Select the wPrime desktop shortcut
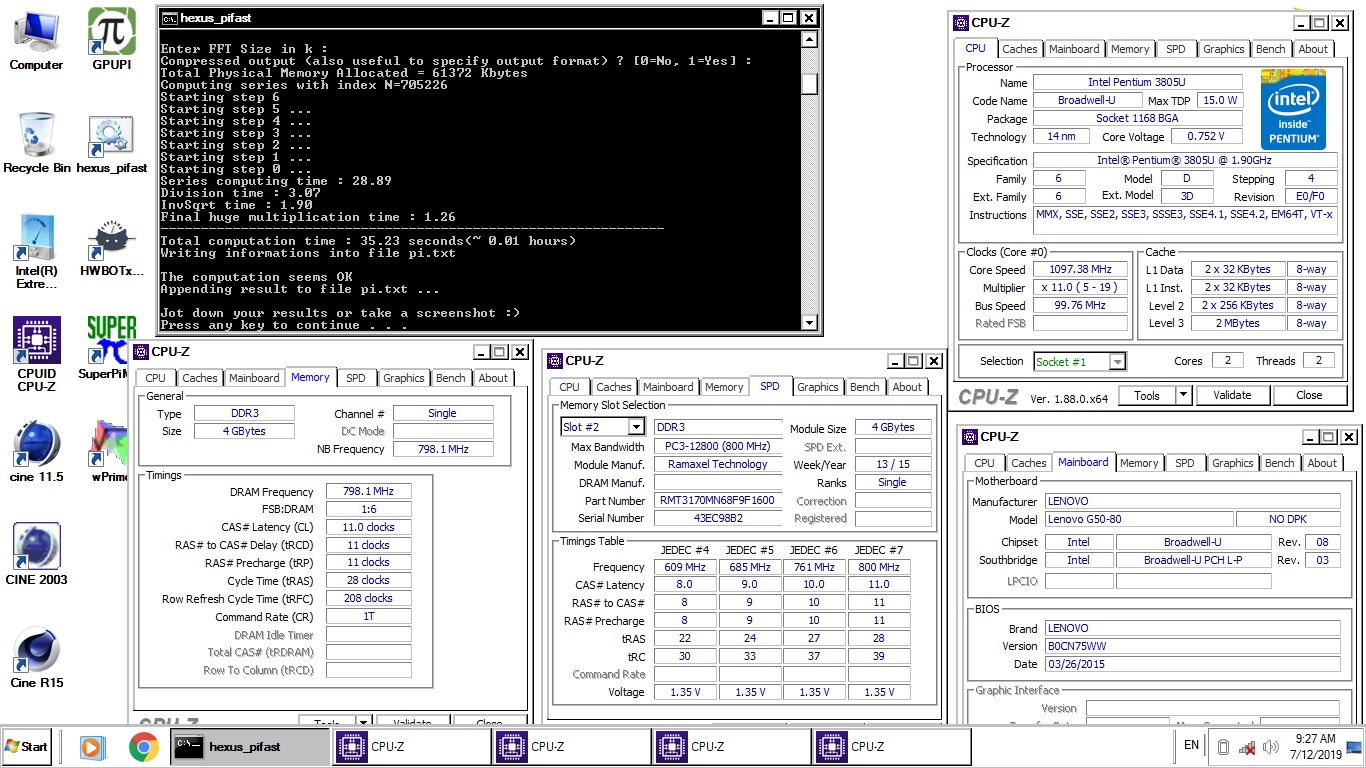Viewport: 1366px width, 768px height. point(108,452)
